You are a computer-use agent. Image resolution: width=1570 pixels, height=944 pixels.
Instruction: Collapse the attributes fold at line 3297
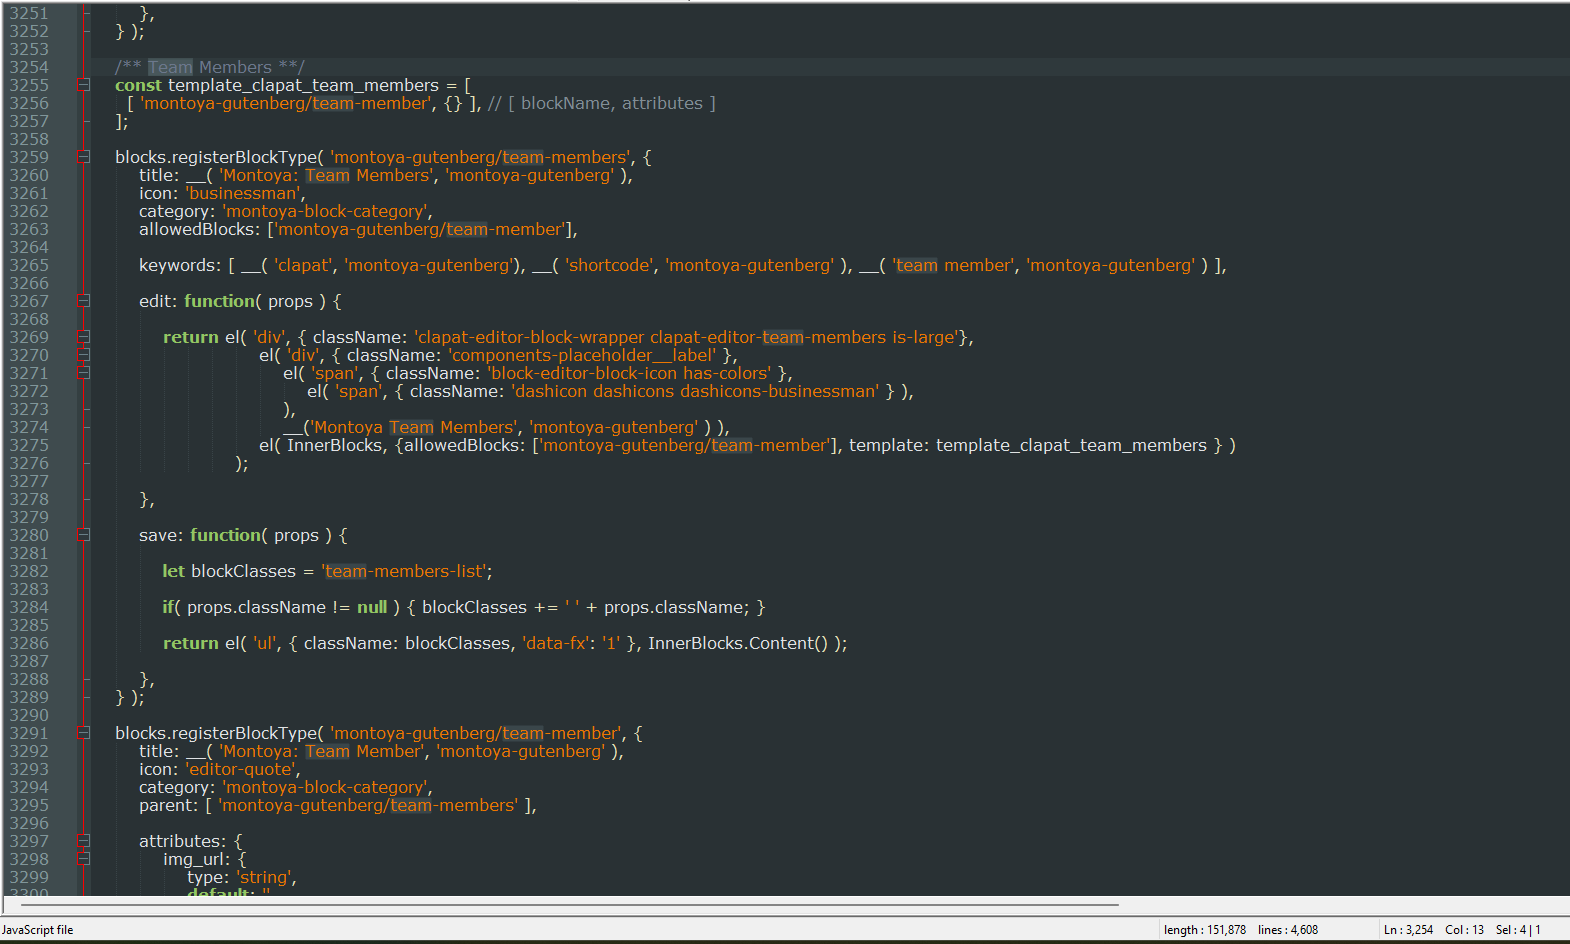84,841
